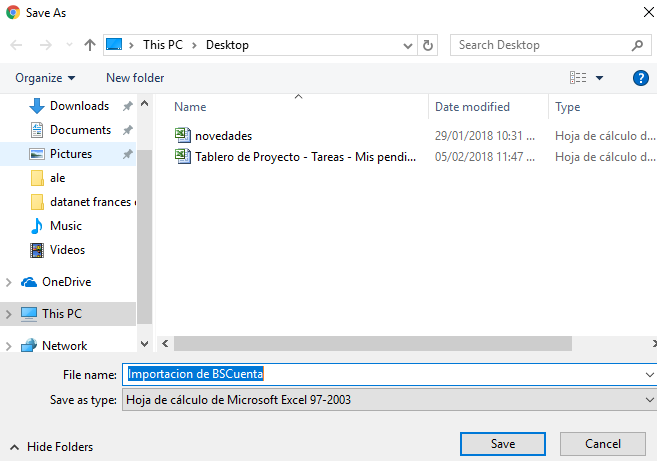This screenshot has height=461, width=657.
Task: Open view options dropdown arrow
Action: pyautogui.click(x=600, y=78)
